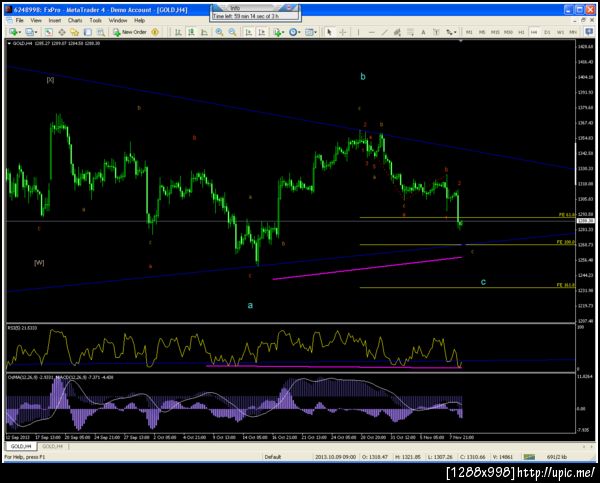The width and height of the screenshot is (600, 483).
Task: Switch to the D1 timeframe
Action: [x=547, y=32]
